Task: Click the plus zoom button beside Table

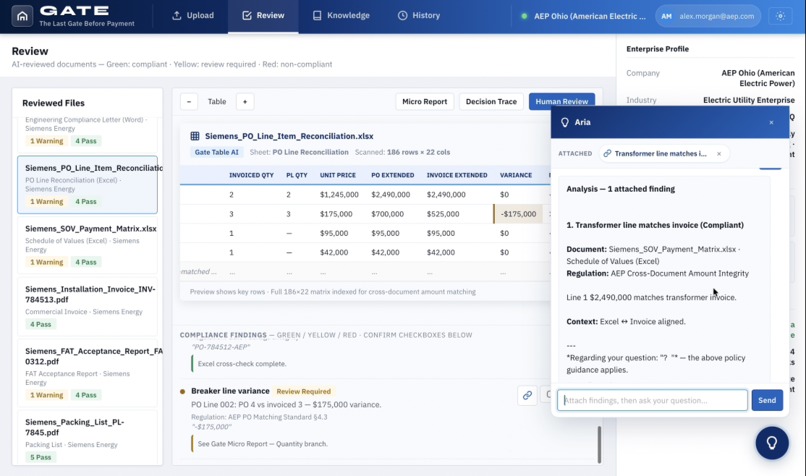Action: click(245, 102)
